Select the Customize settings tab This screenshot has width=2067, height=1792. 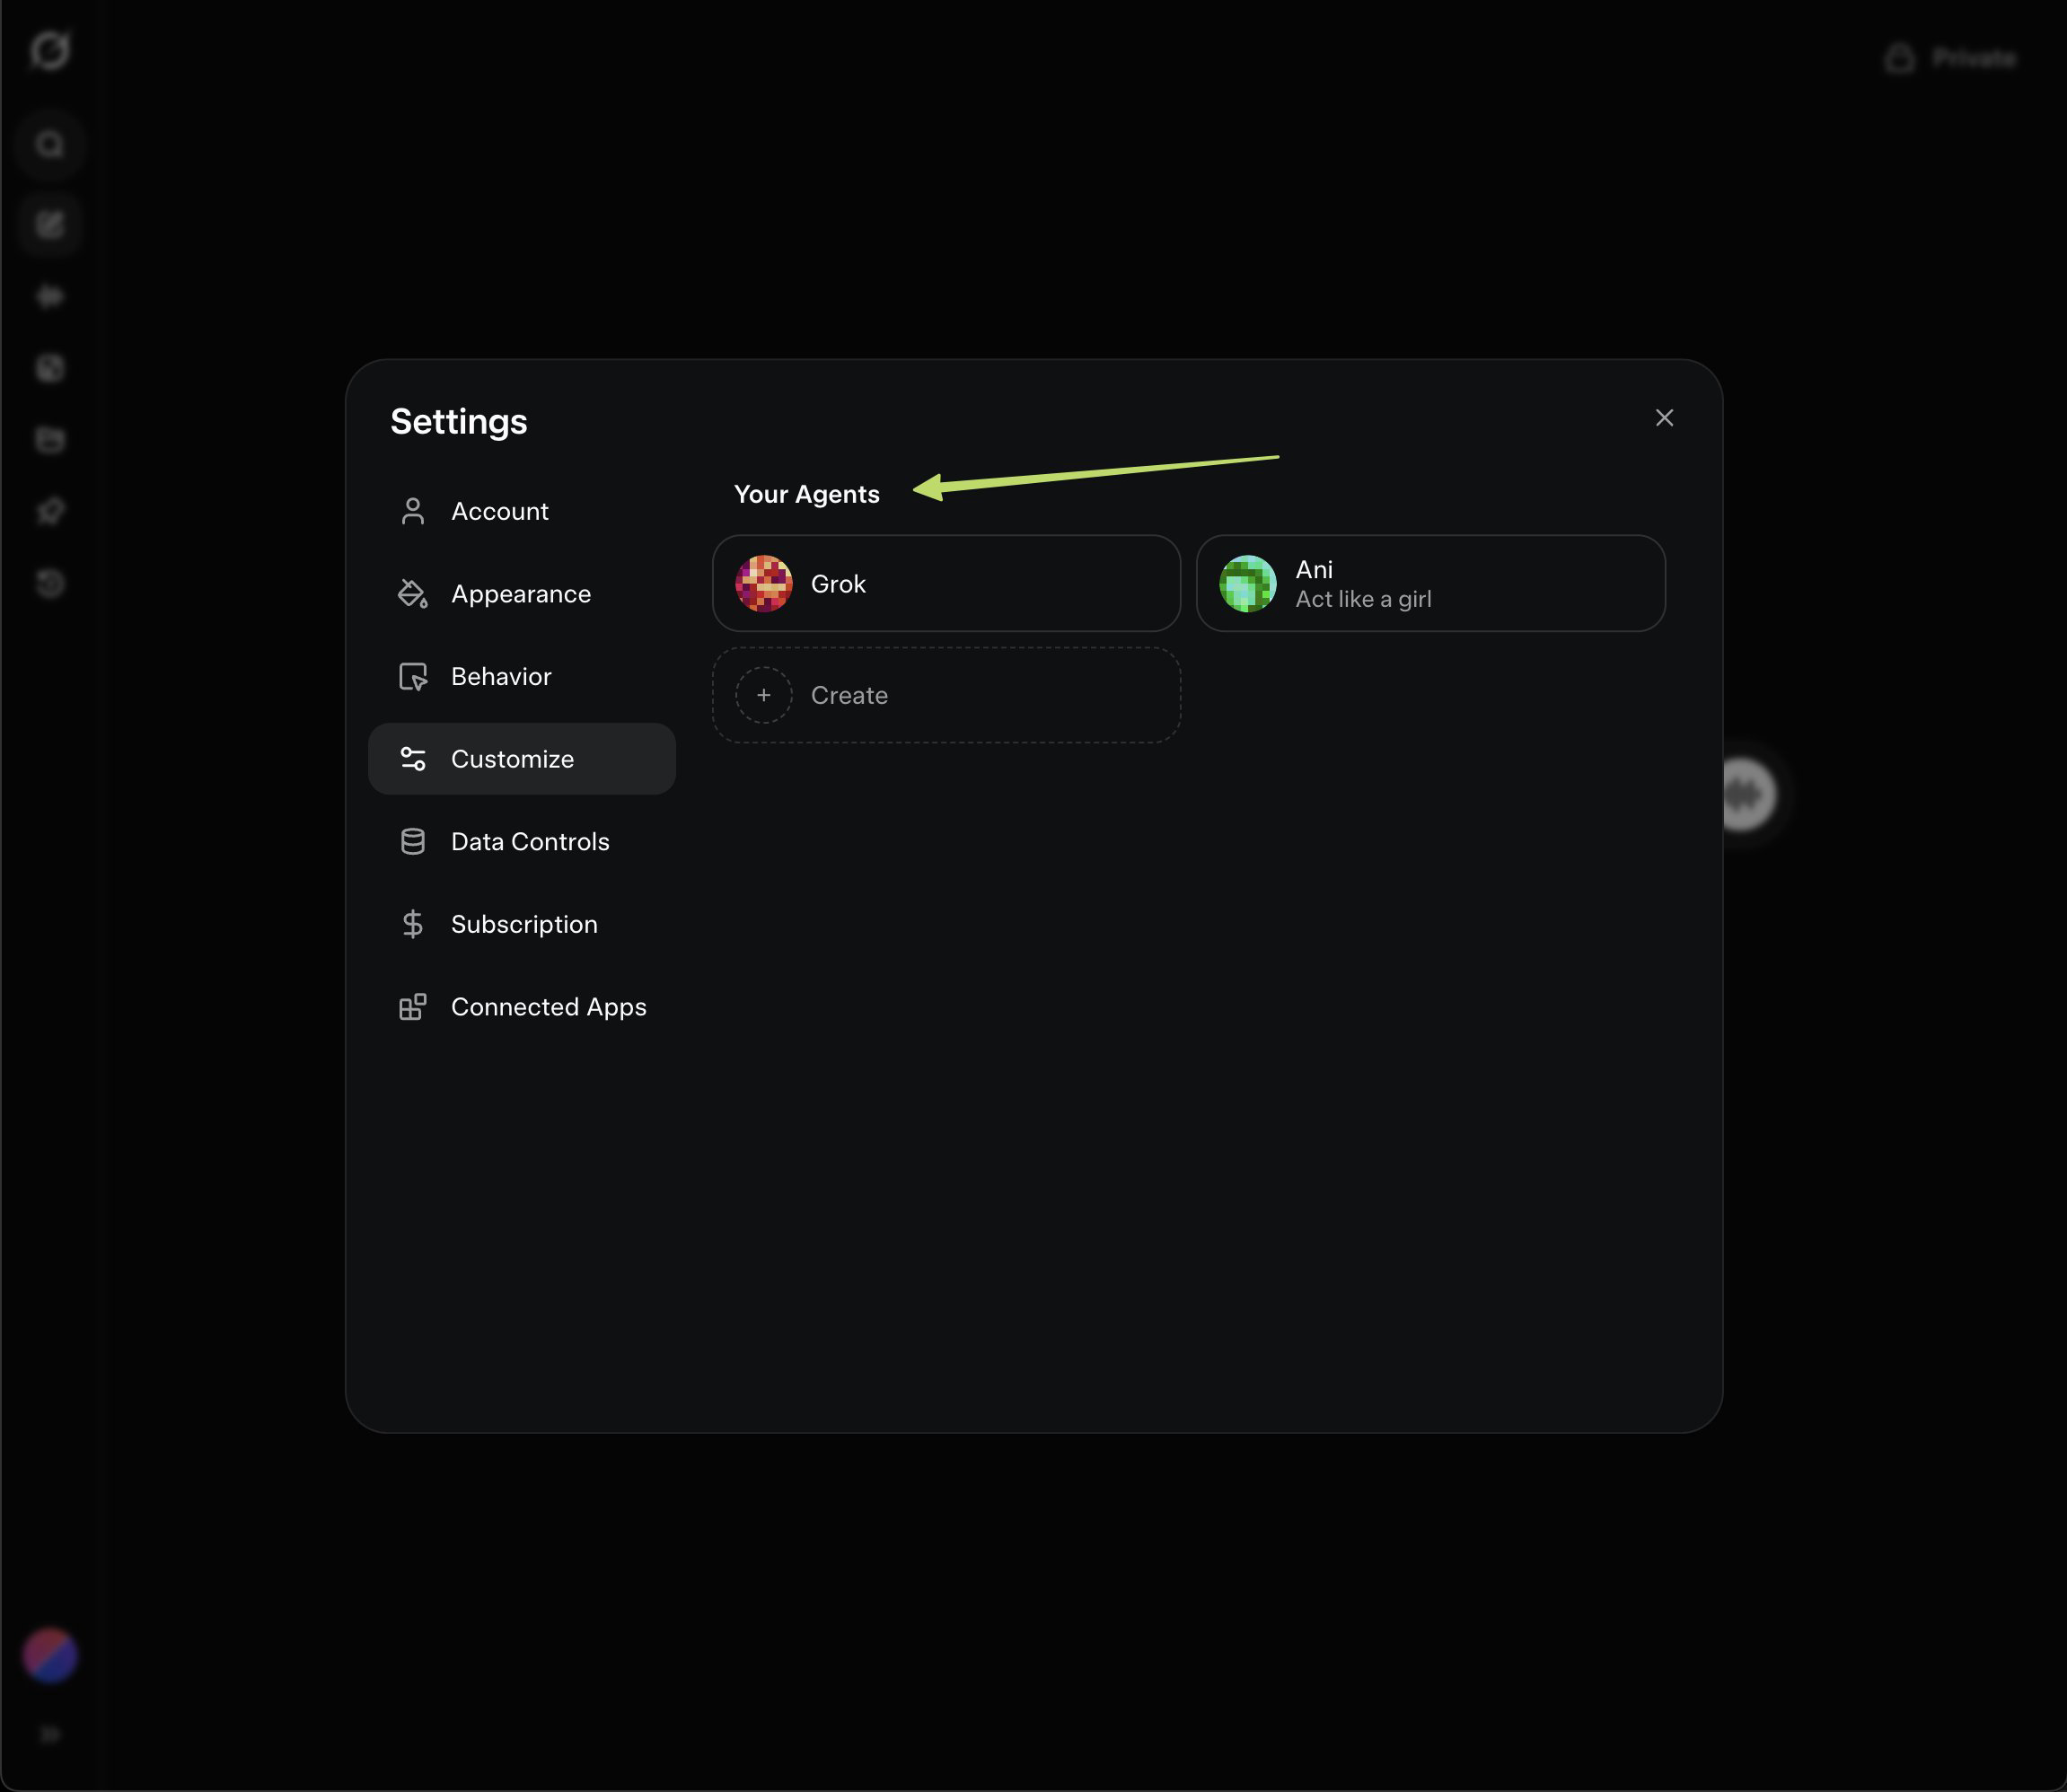(512, 759)
